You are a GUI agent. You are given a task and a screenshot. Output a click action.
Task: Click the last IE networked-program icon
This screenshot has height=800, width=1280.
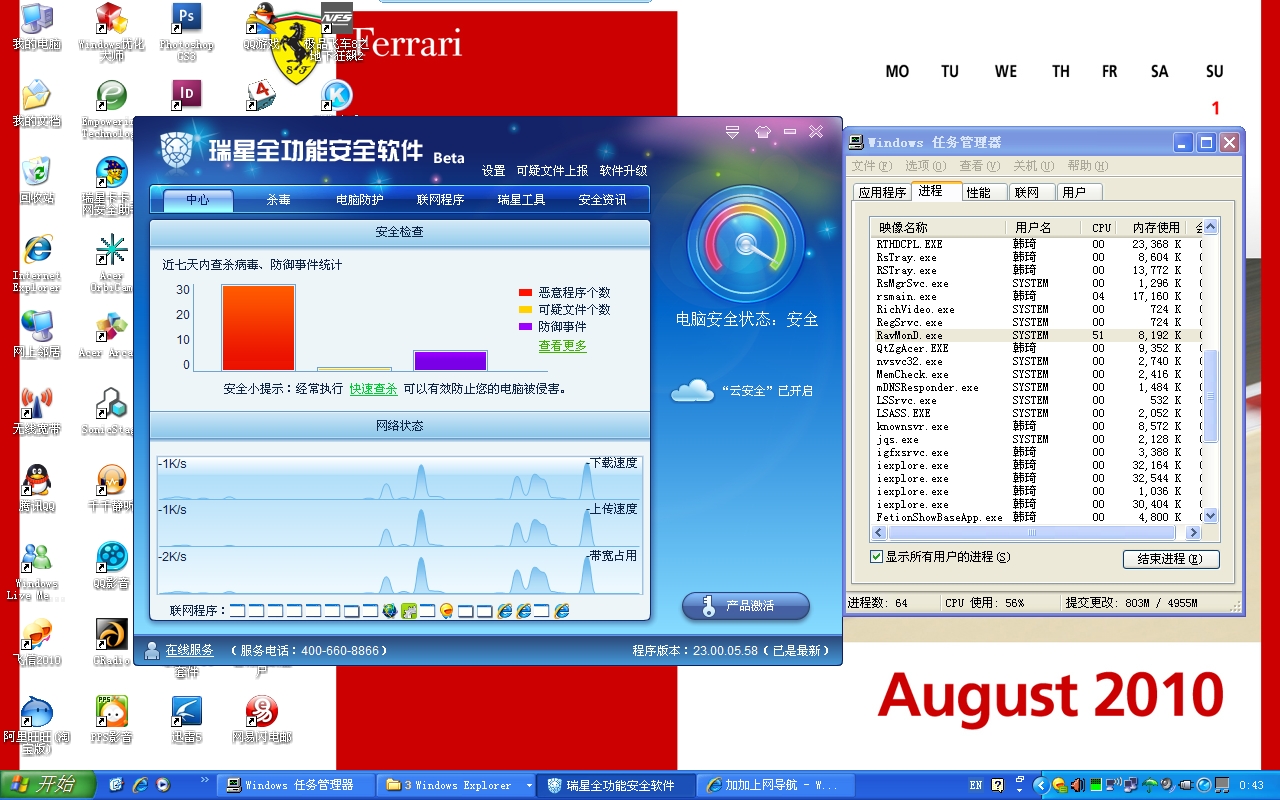point(562,610)
